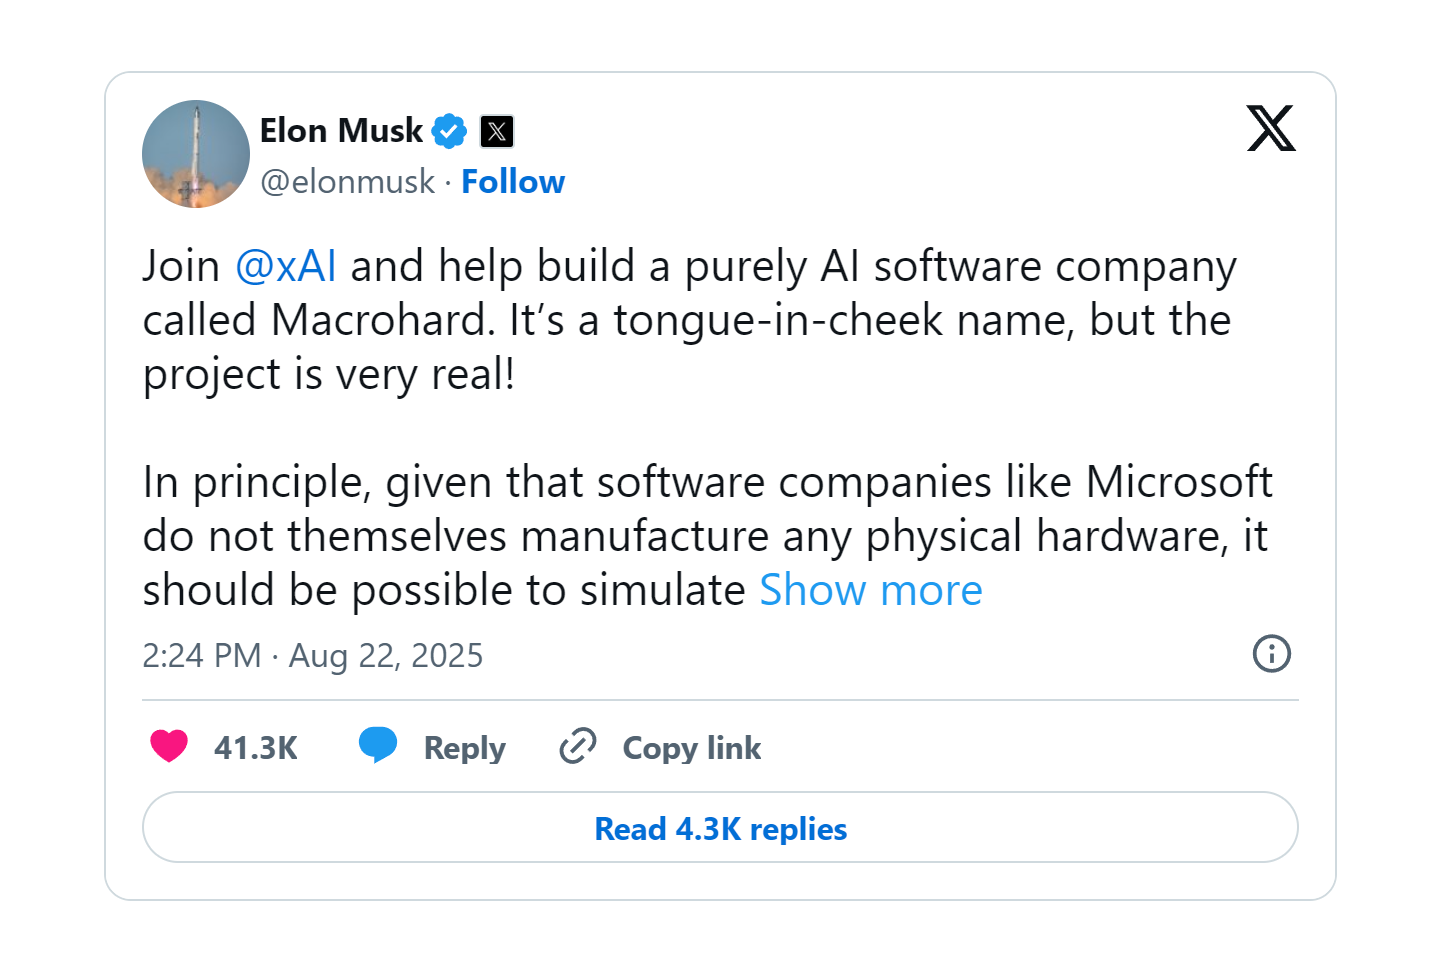Screen dimensions: 1455x953
Task: Click the 2:24 PM · Aug 22, 2025 timestamp
Action: click(312, 656)
